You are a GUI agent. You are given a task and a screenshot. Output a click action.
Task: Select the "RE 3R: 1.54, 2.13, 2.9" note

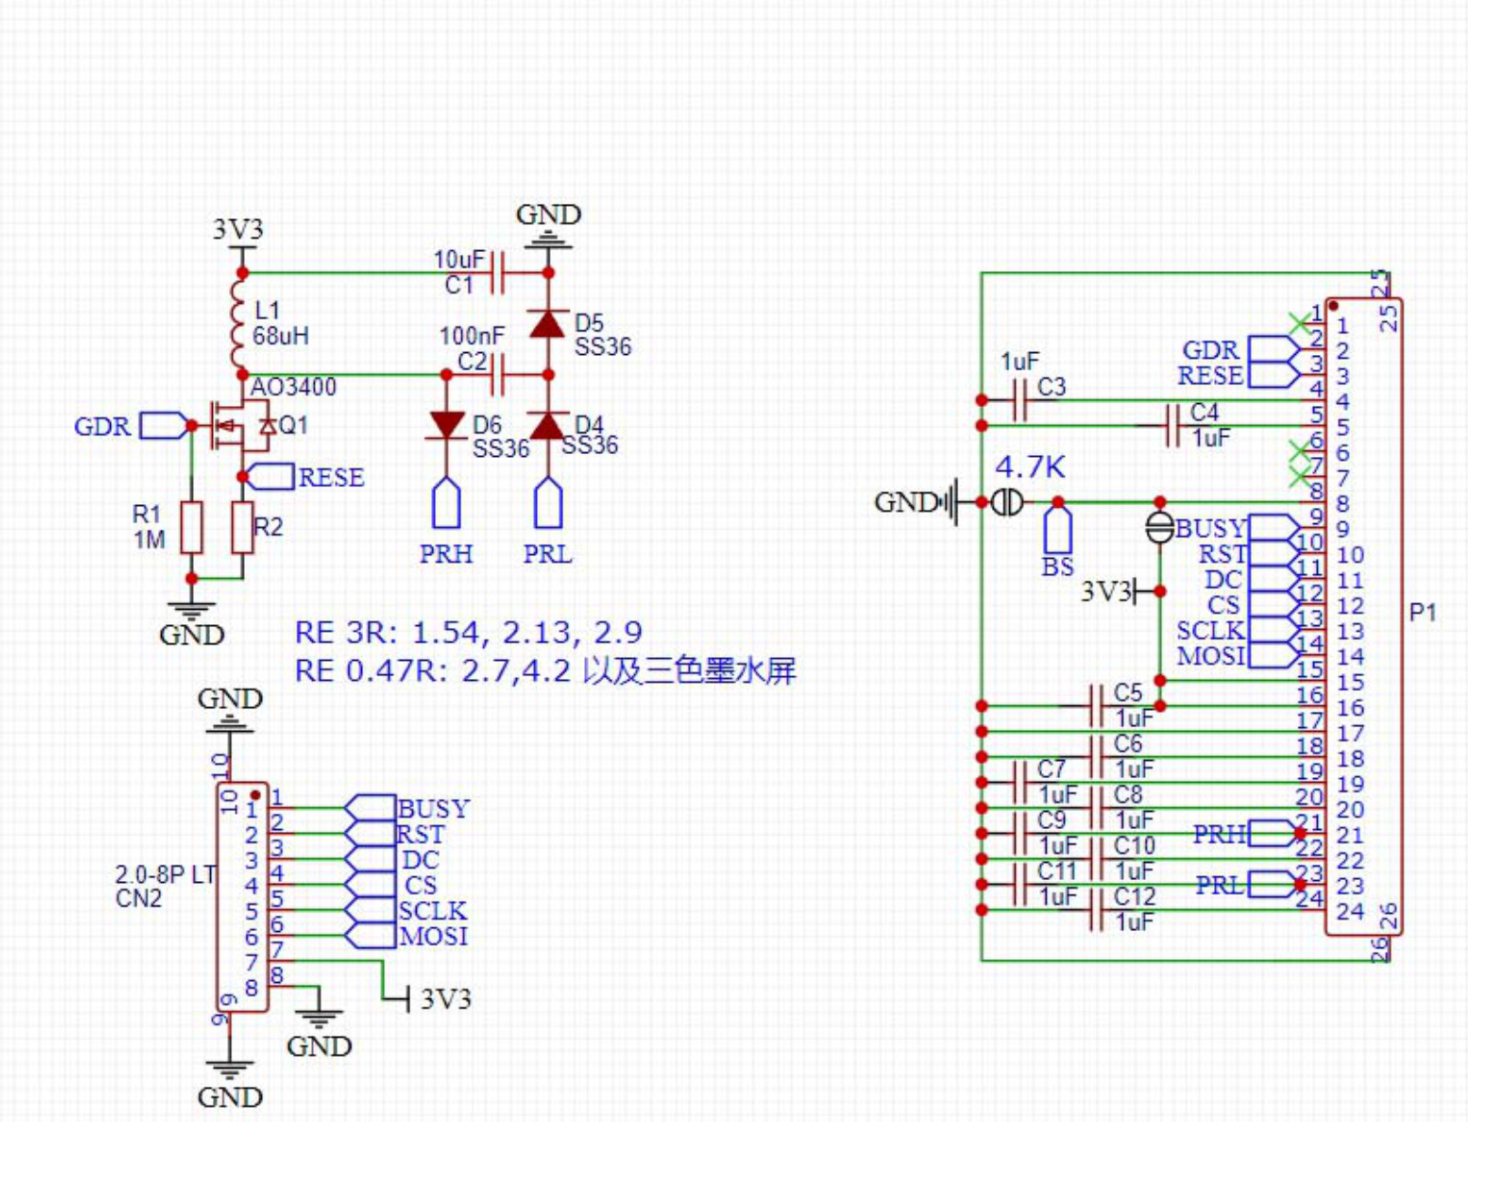pos(468,632)
